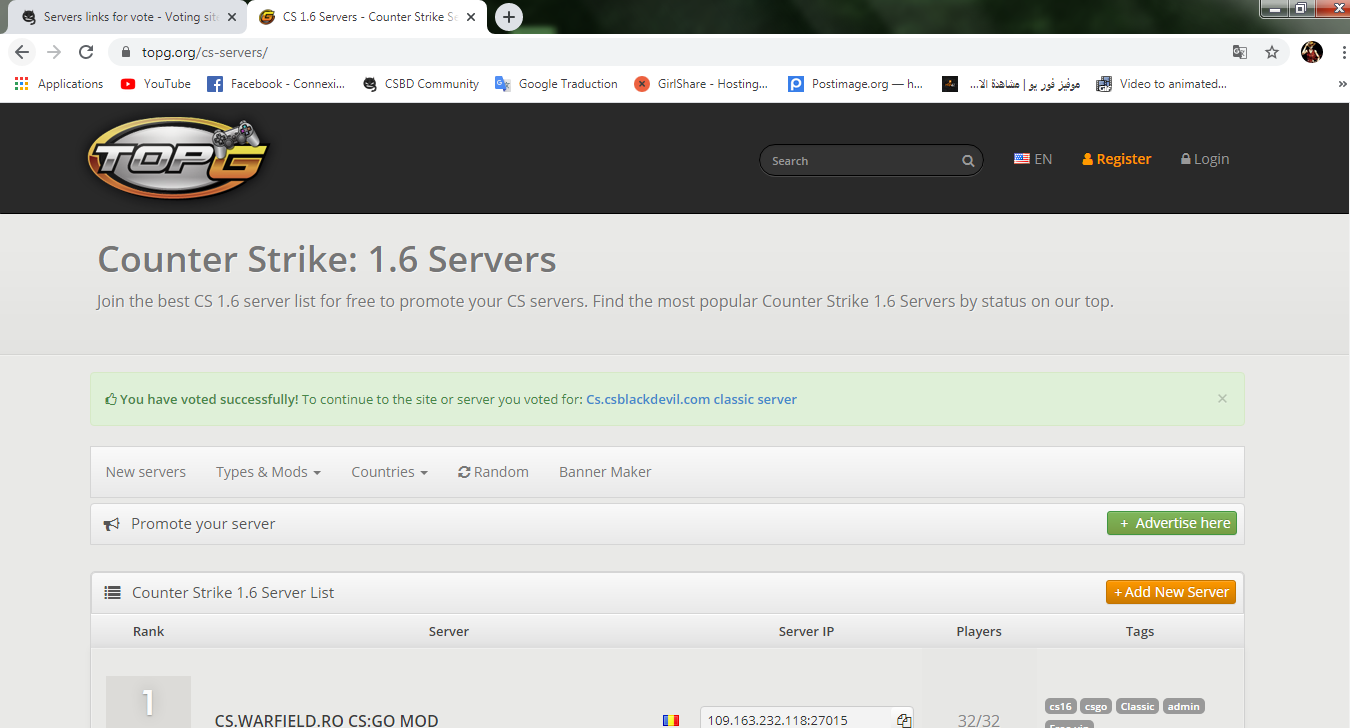The image size is (1350, 728).
Task: Click the Server IP column header
Action: tap(806, 631)
